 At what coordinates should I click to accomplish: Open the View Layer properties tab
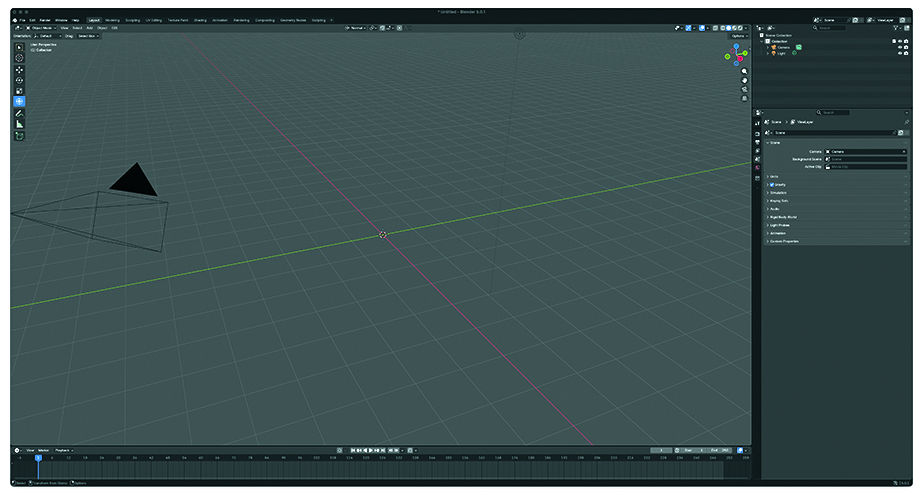point(758,151)
